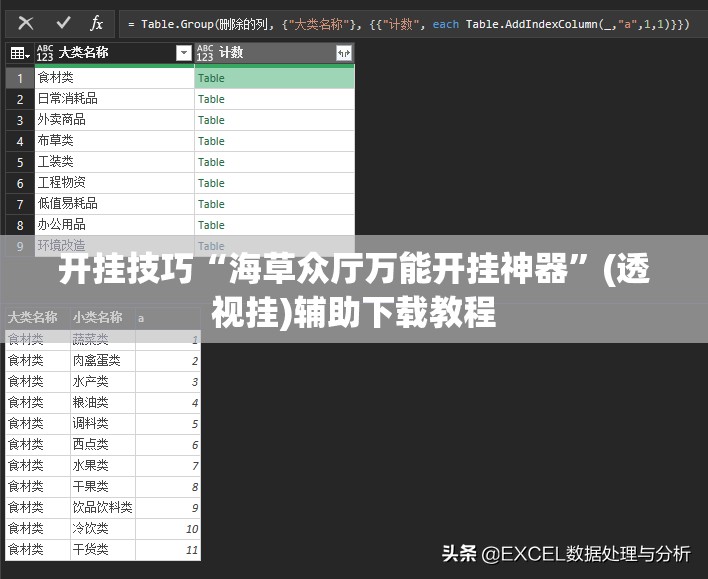Select the 布草类 cell
708x579 pixels.
click(114, 141)
